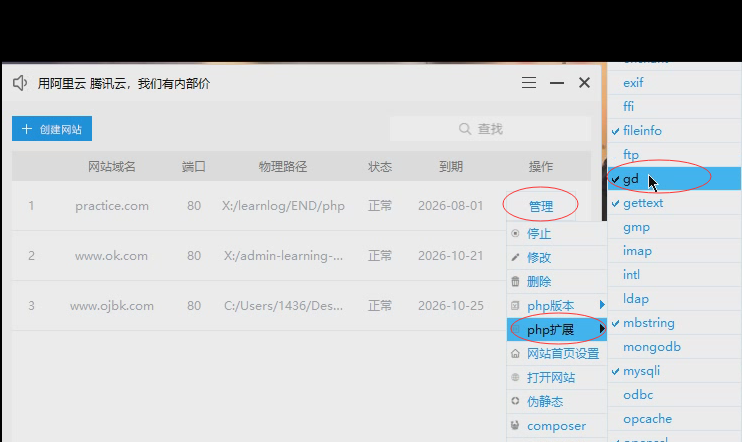The height and width of the screenshot is (442, 742).
Task: Select the www.ok.com domain cell
Action: pyautogui.click(x=111, y=256)
